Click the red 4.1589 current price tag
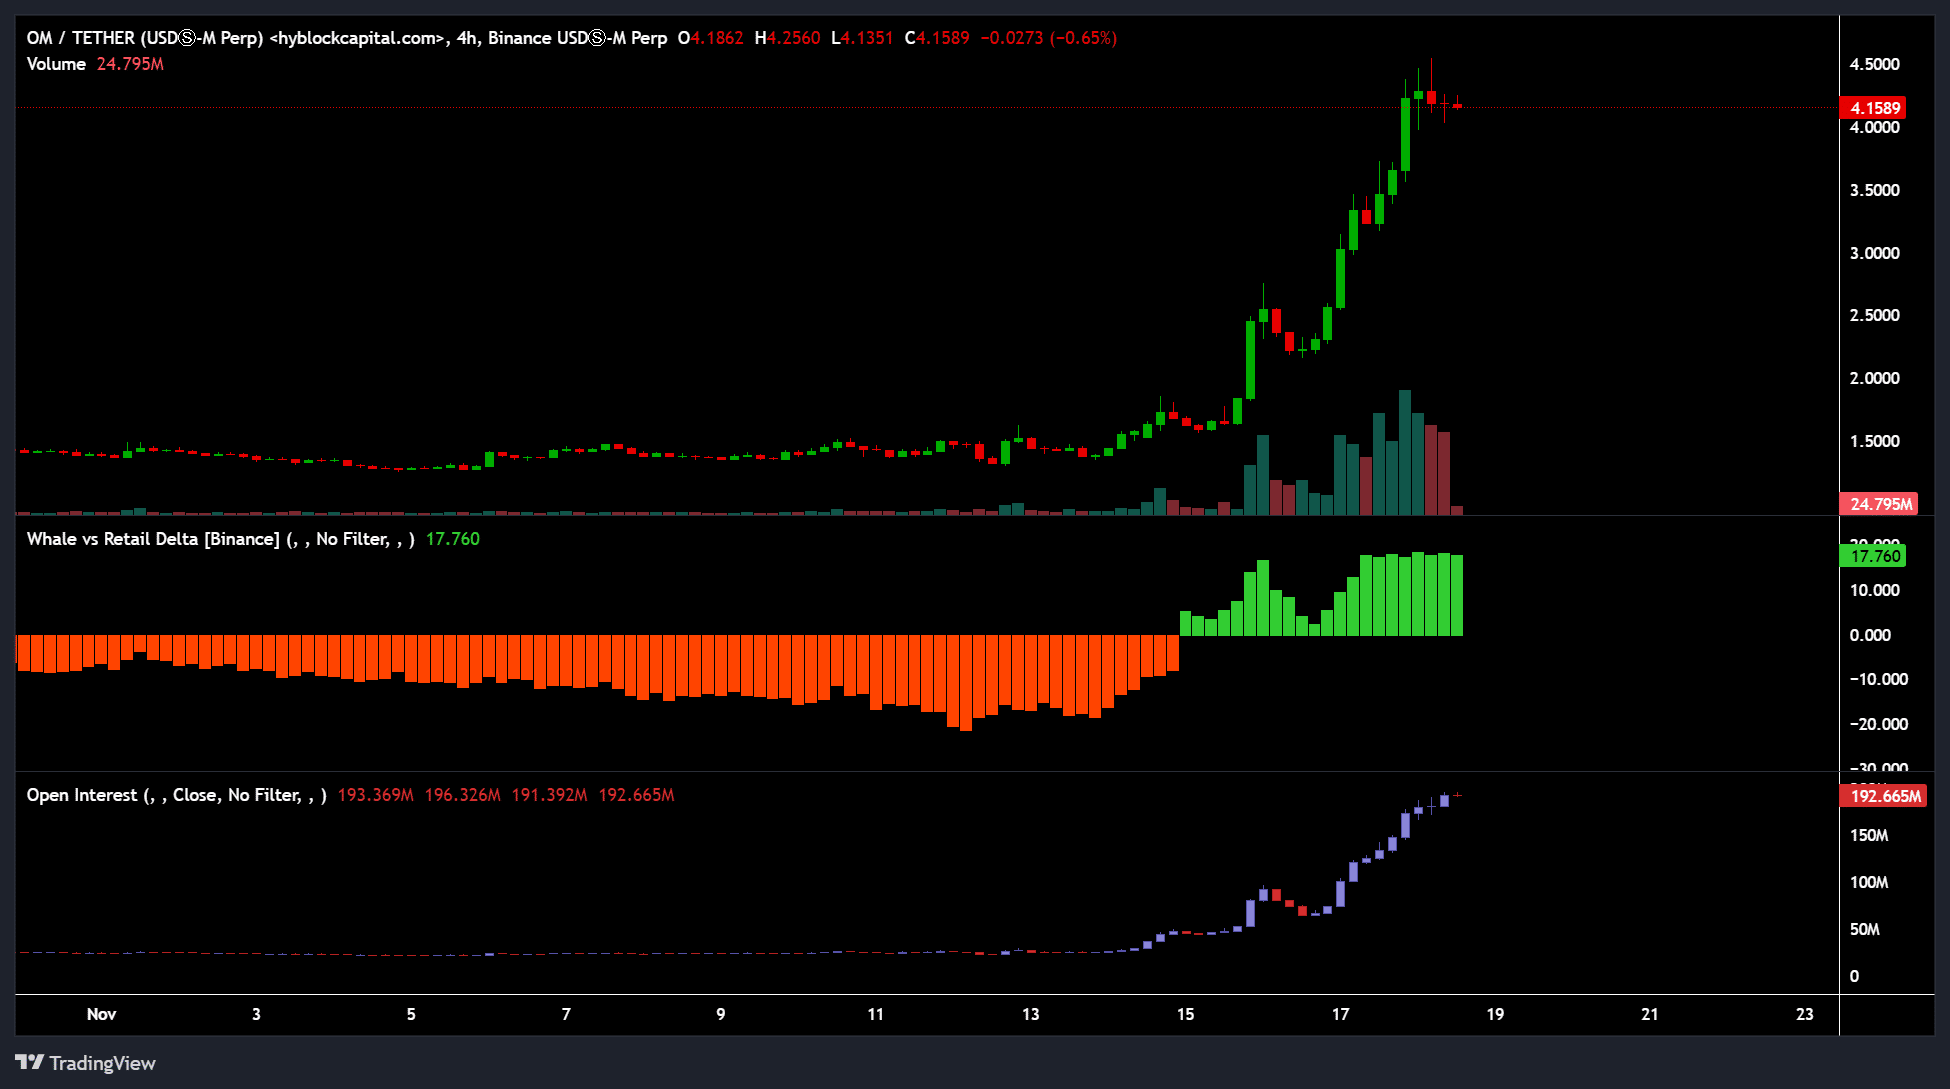 1873,108
